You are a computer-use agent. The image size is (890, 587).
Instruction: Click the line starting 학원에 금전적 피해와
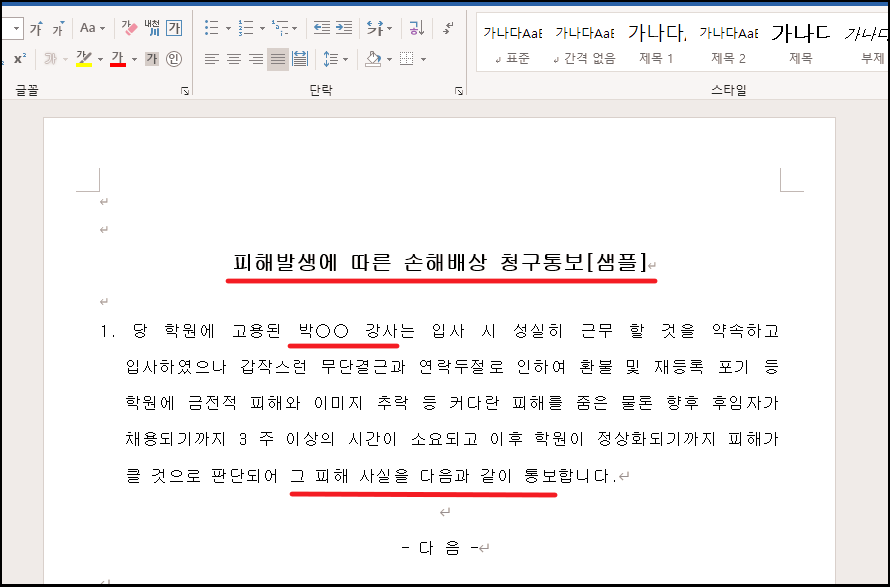click(x=452, y=403)
